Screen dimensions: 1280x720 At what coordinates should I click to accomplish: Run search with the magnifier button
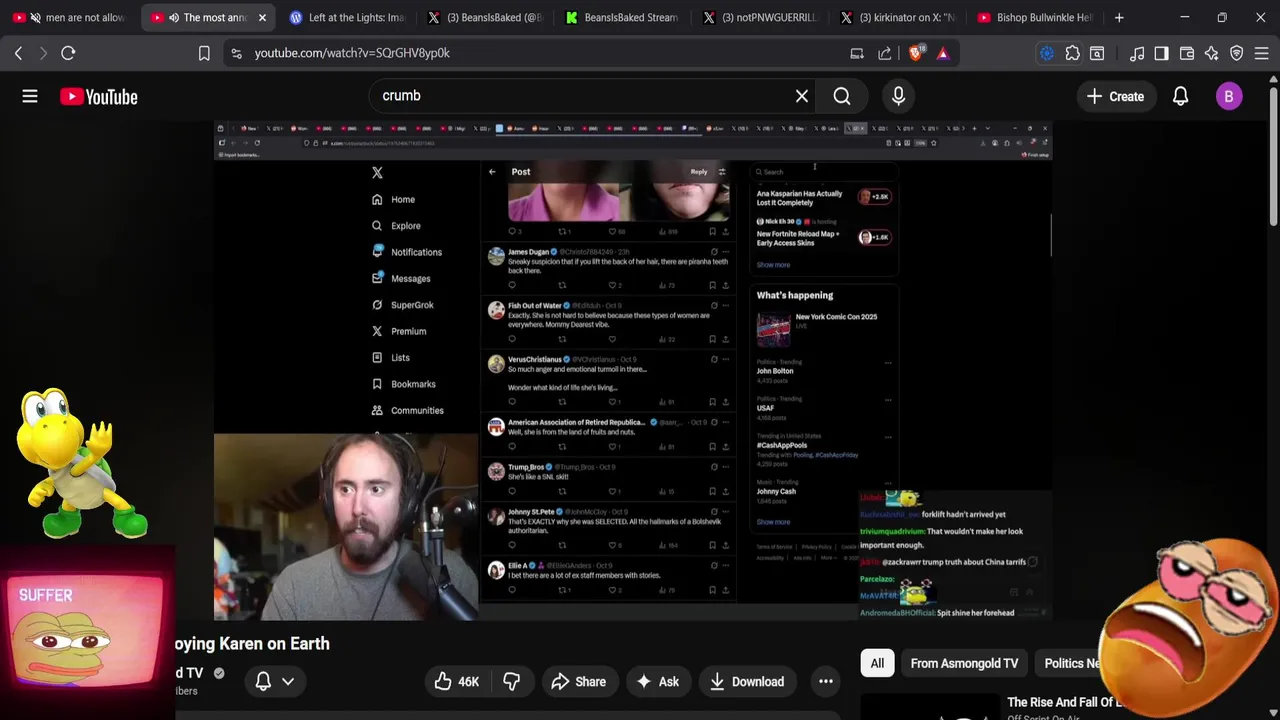(842, 96)
